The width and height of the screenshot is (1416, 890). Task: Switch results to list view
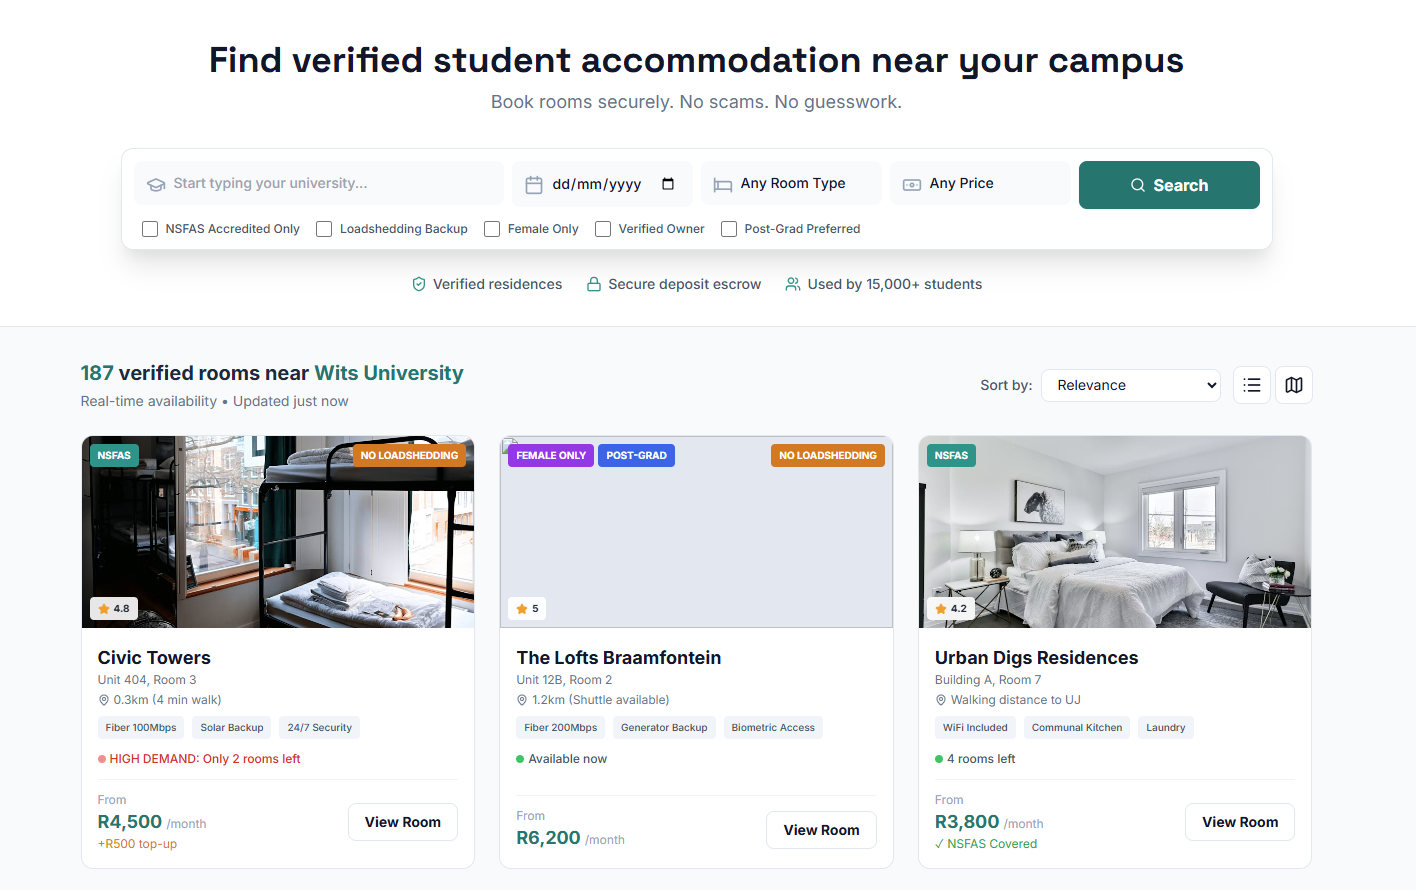(x=1251, y=385)
